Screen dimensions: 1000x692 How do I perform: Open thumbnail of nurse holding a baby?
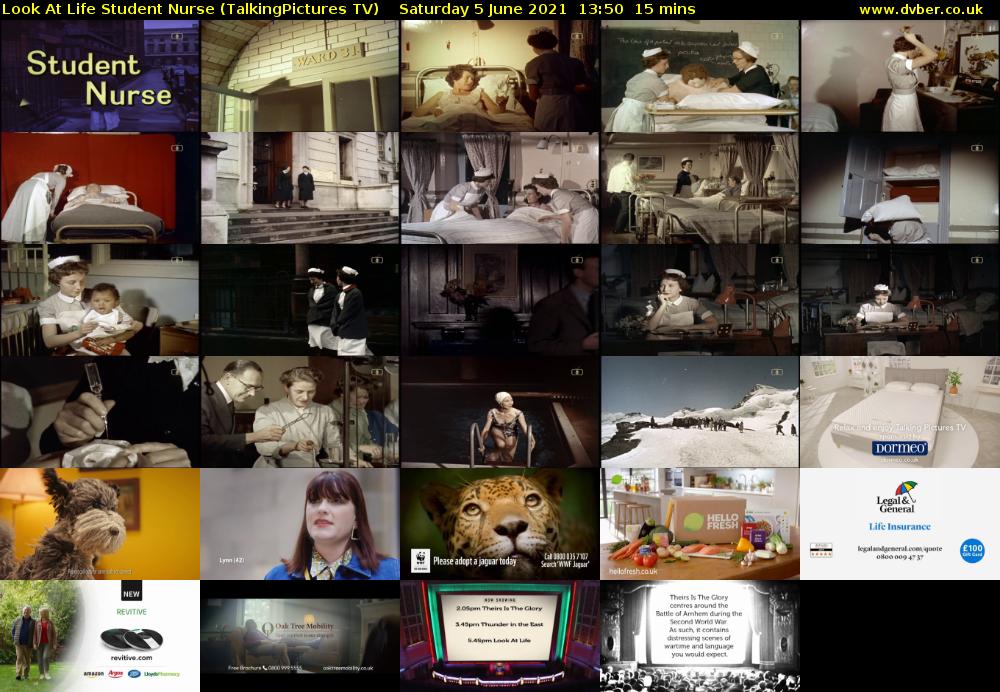[x=100, y=300]
